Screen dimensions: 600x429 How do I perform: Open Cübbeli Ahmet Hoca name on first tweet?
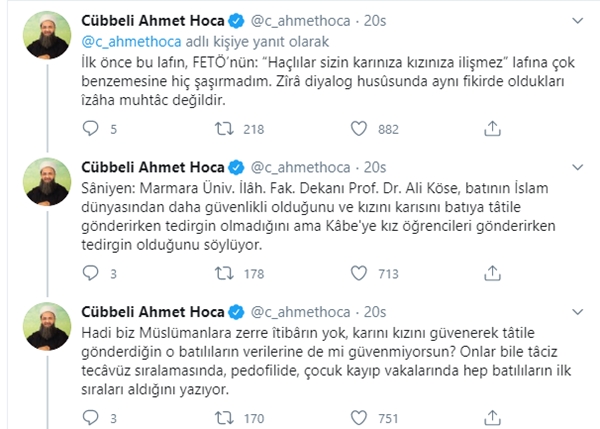153,21
